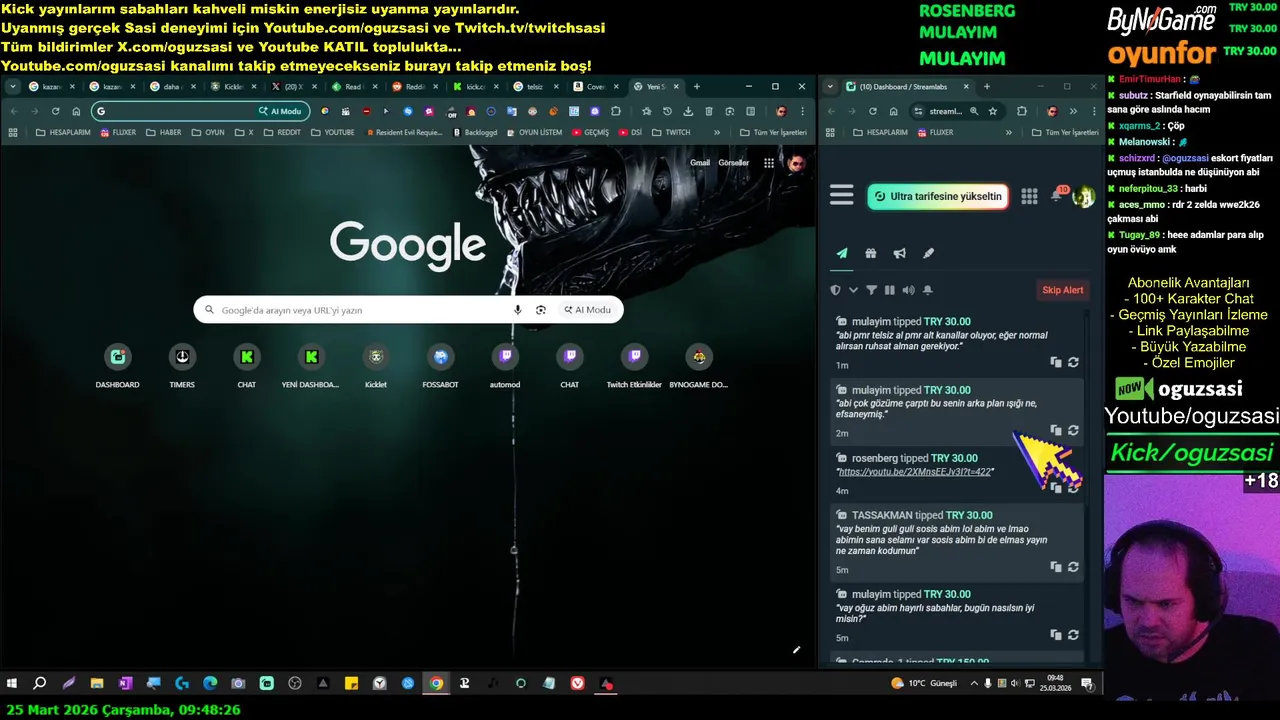Open taskbar search magnifier
This screenshot has width=1280, height=720.
tap(40, 684)
